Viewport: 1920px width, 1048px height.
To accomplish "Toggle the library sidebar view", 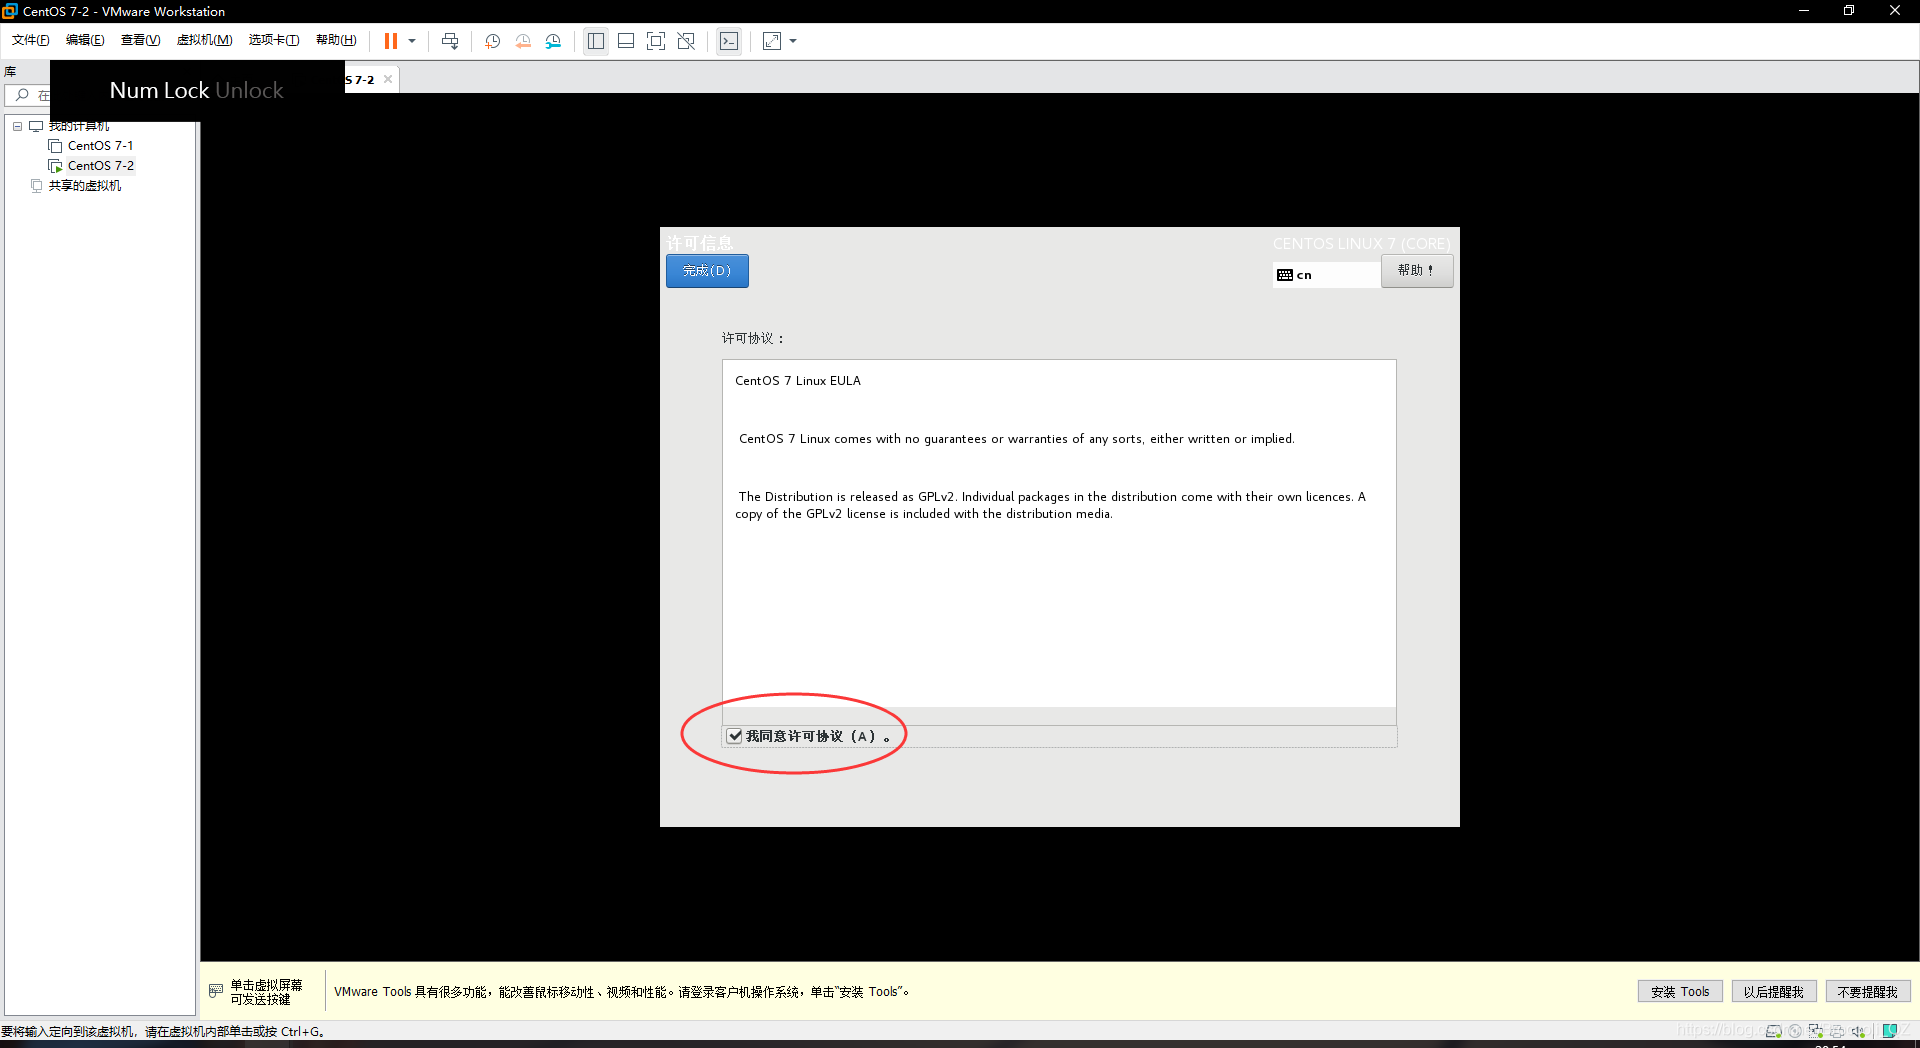I will [x=596, y=41].
